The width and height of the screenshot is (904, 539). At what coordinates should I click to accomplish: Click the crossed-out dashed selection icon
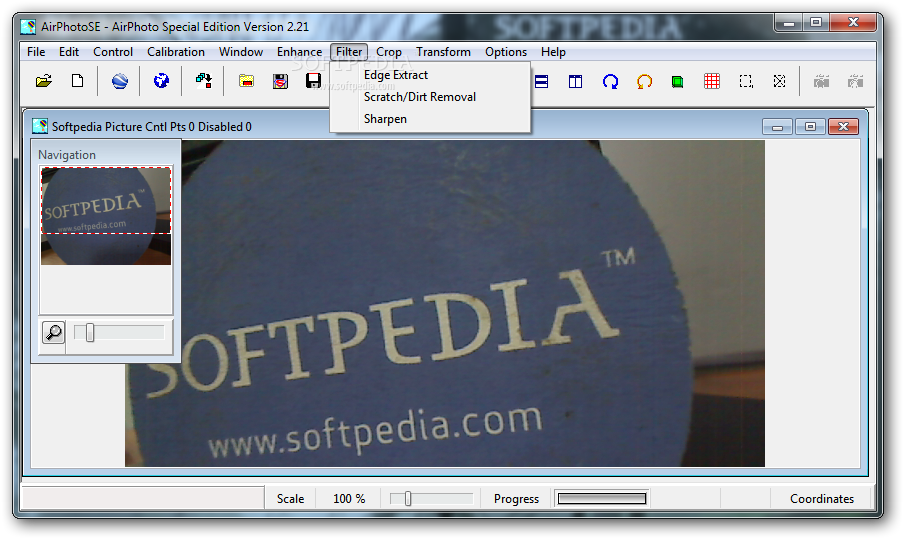click(x=779, y=81)
